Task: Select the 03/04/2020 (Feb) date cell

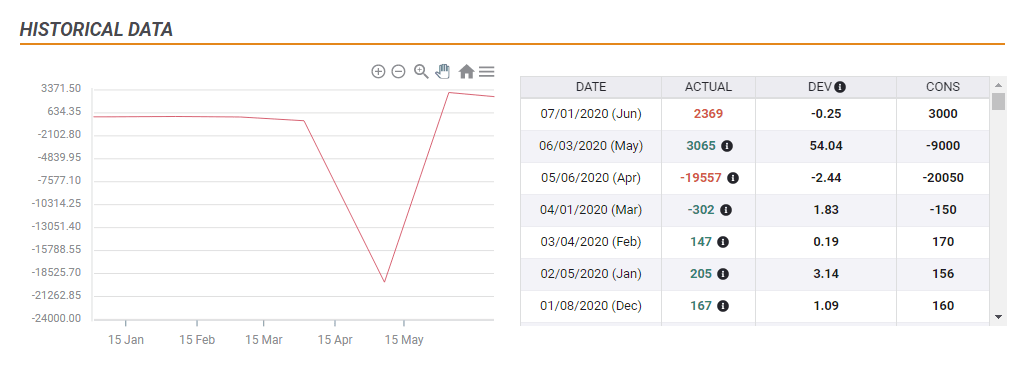Action: click(591, 242)
